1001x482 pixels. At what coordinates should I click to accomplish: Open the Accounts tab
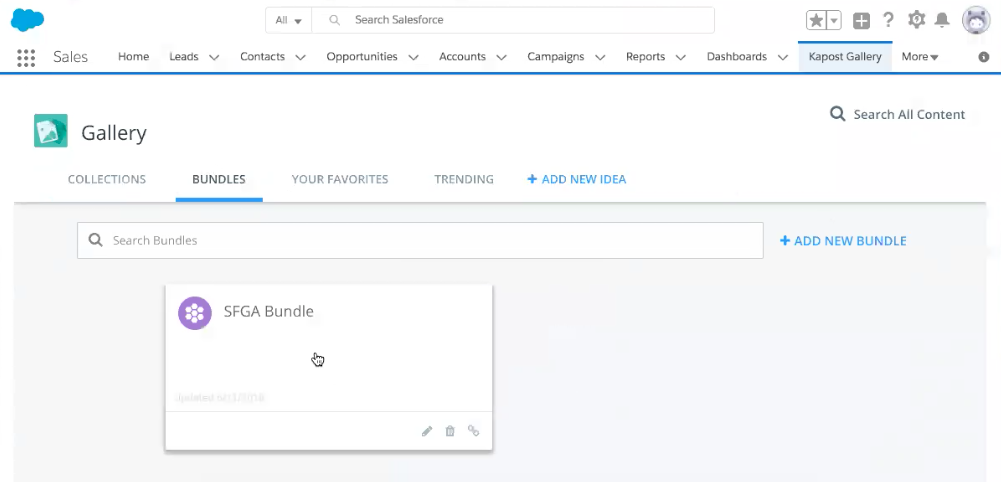tap(462, 57)
